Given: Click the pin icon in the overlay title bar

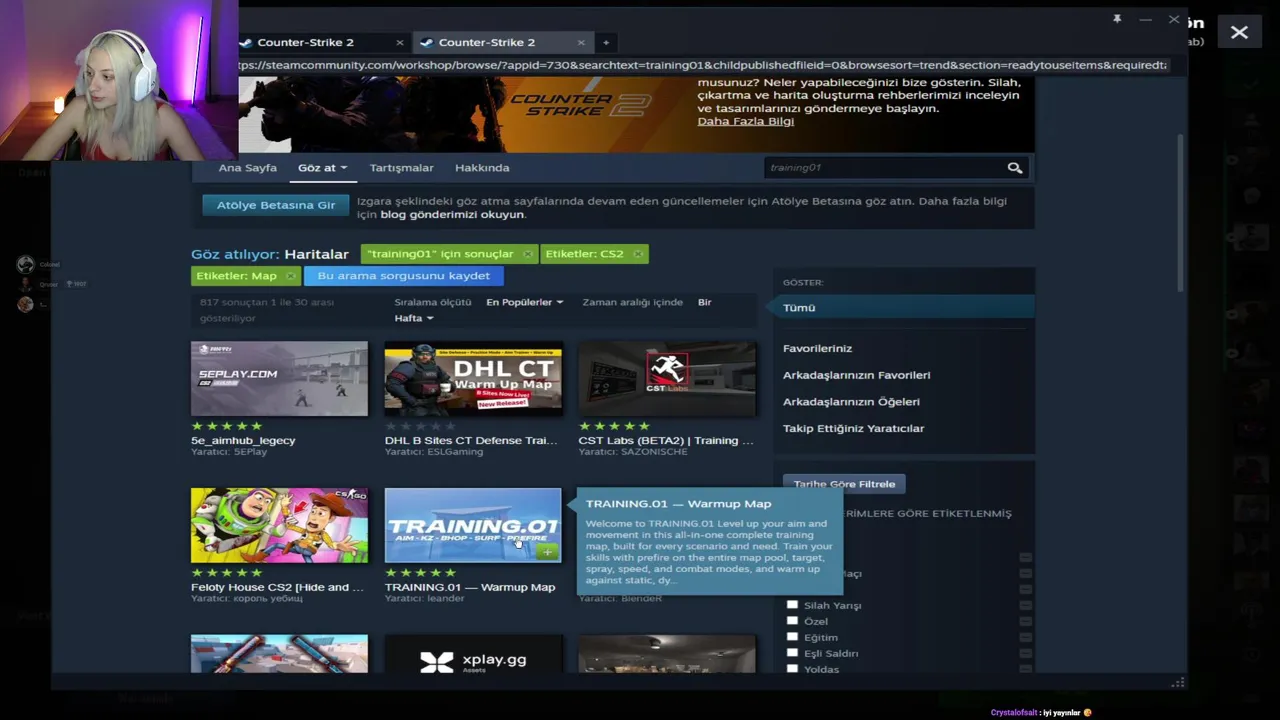Looking at the screenshot, I should pyautogui.click(x=1117, y=19).
